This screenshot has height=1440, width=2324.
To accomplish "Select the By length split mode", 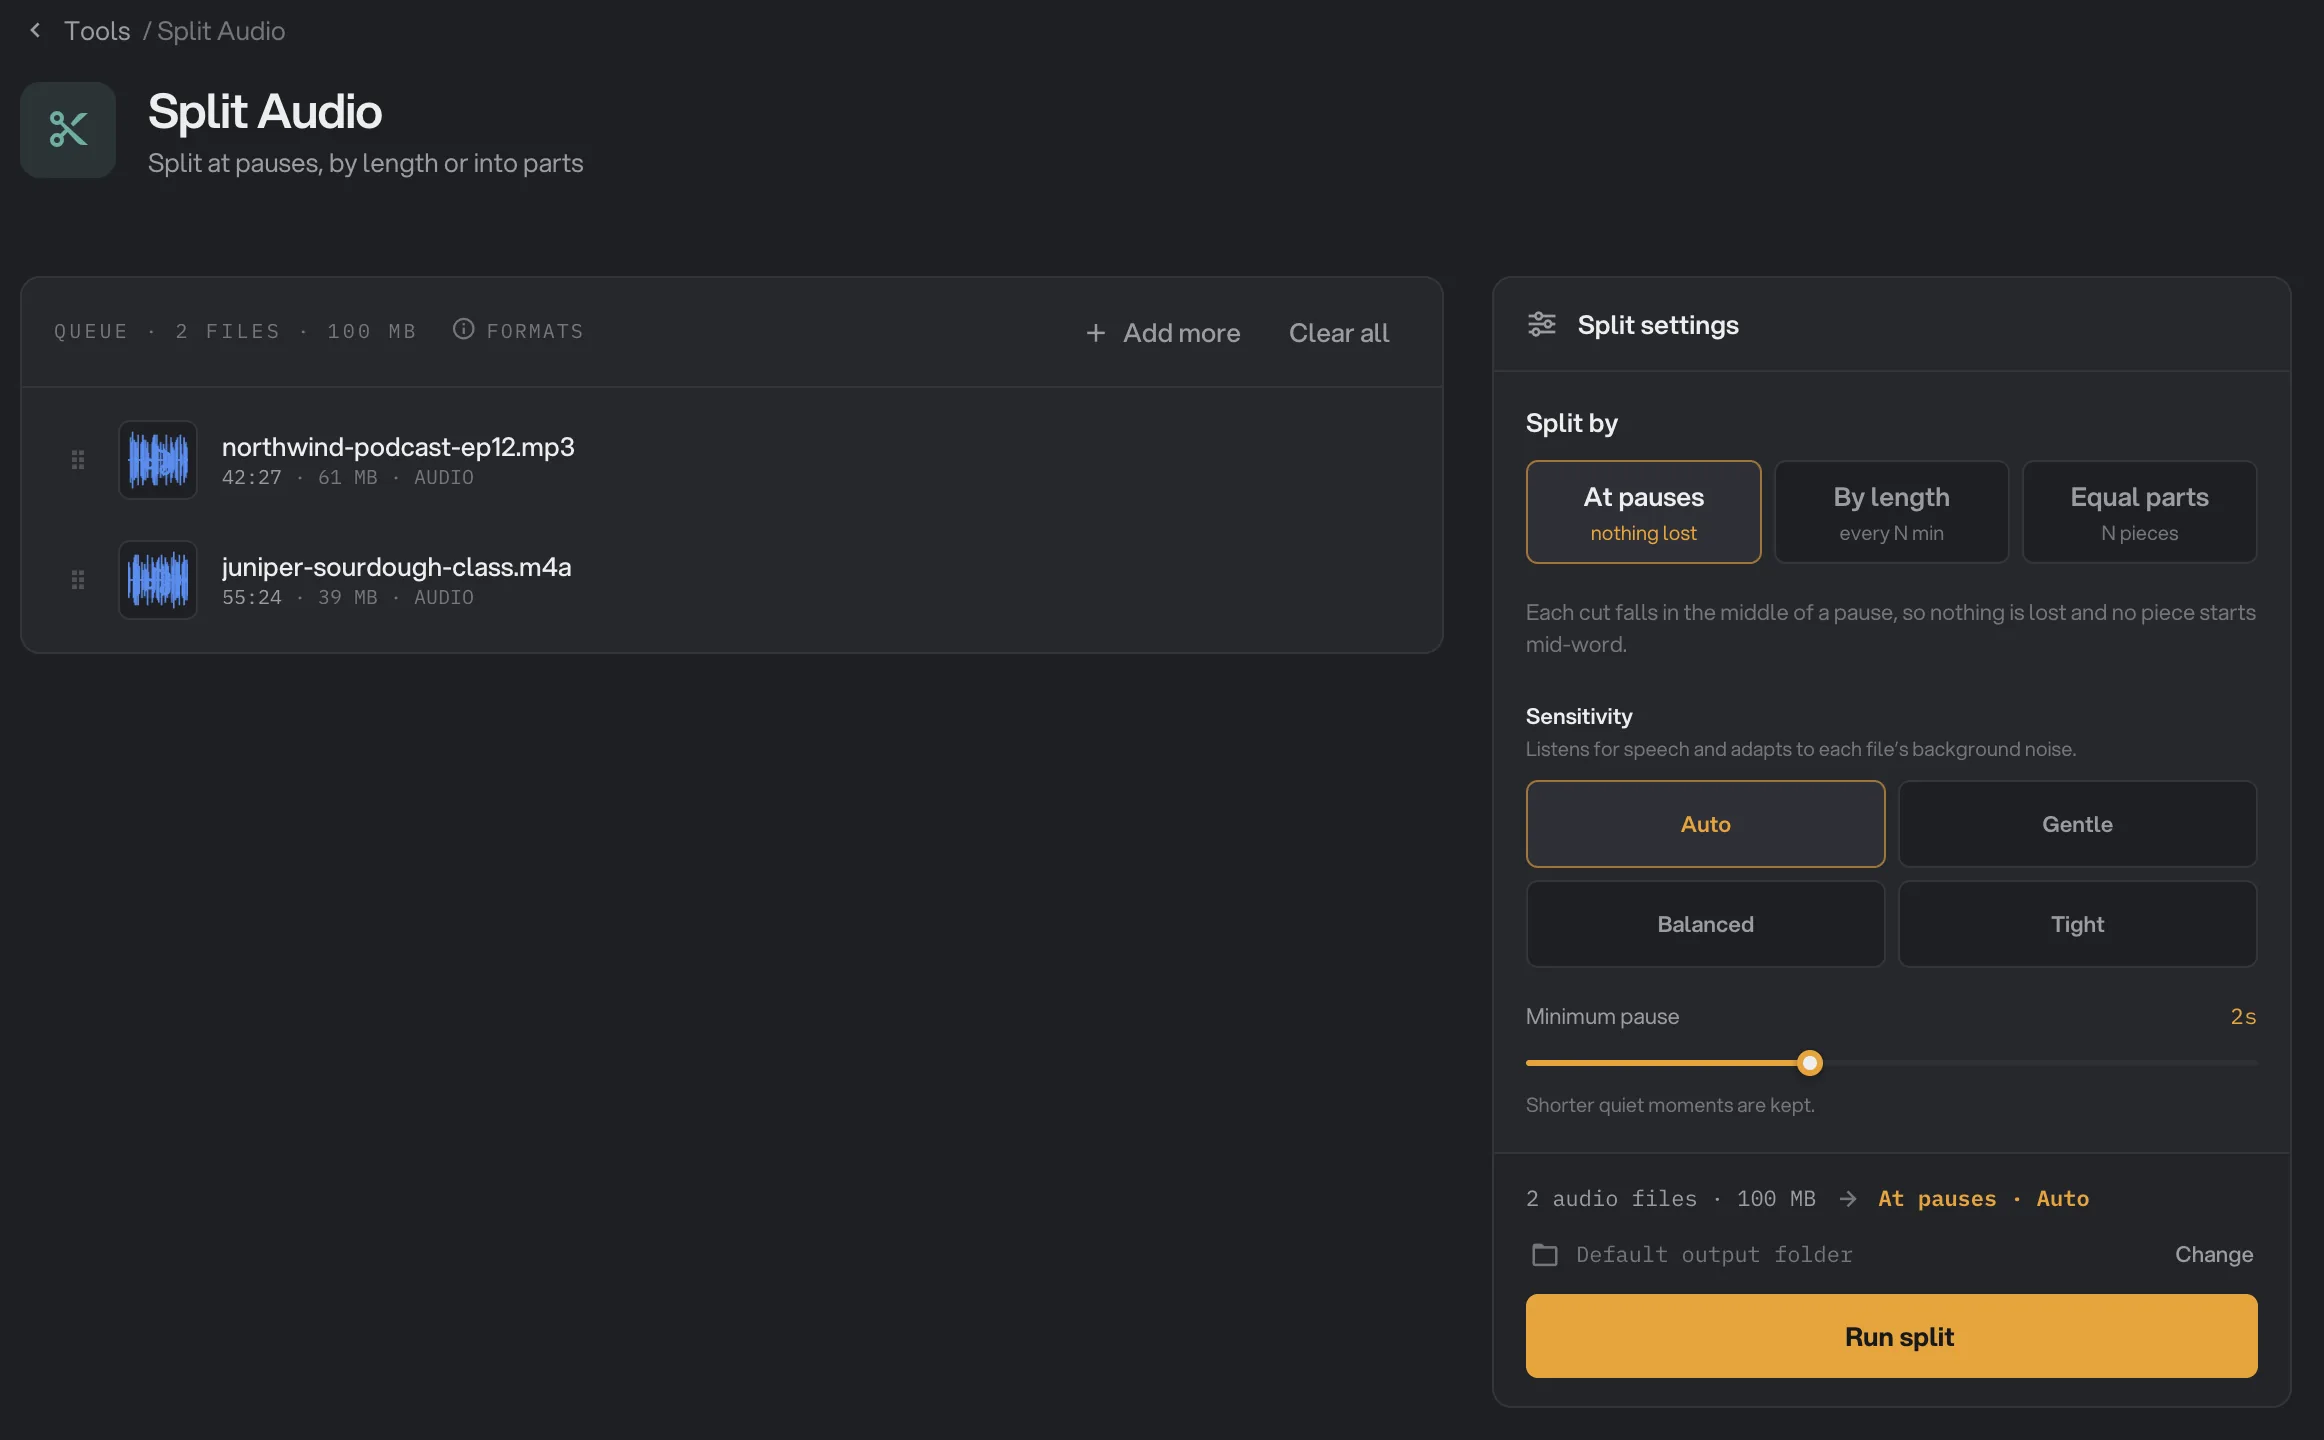I will 1891,512.
